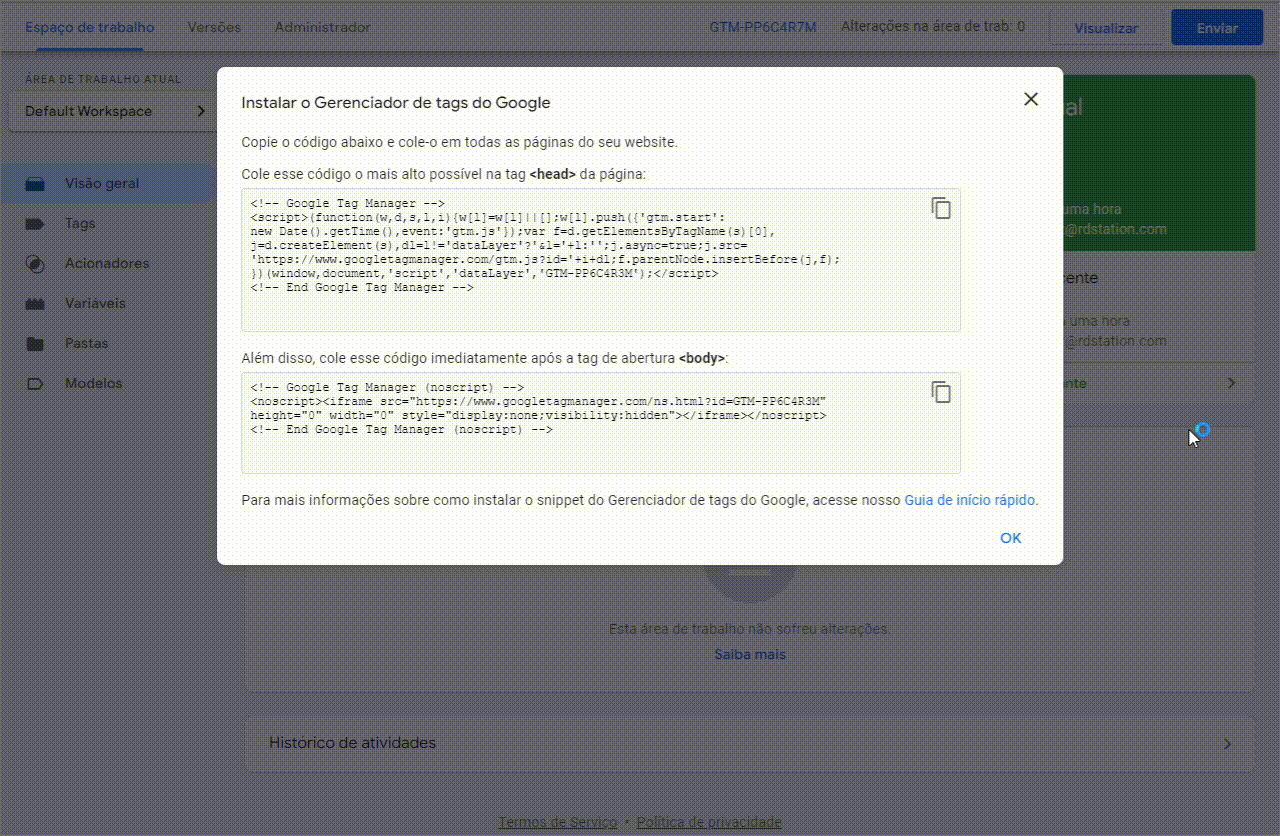This screenshot has width=1280, height=836.
Task: Confirm the dialog with OK
Action: 1010,537
